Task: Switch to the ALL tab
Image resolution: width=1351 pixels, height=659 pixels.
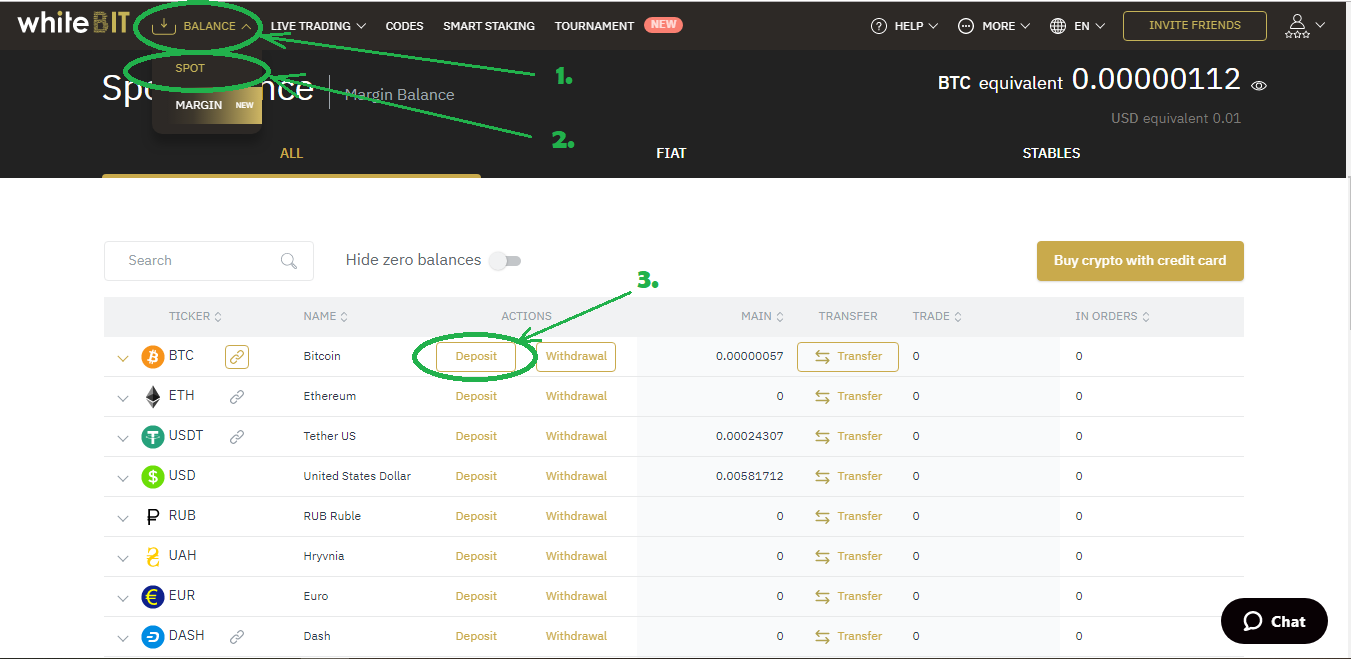Action: pyautogui.click(x=291, y=153)
